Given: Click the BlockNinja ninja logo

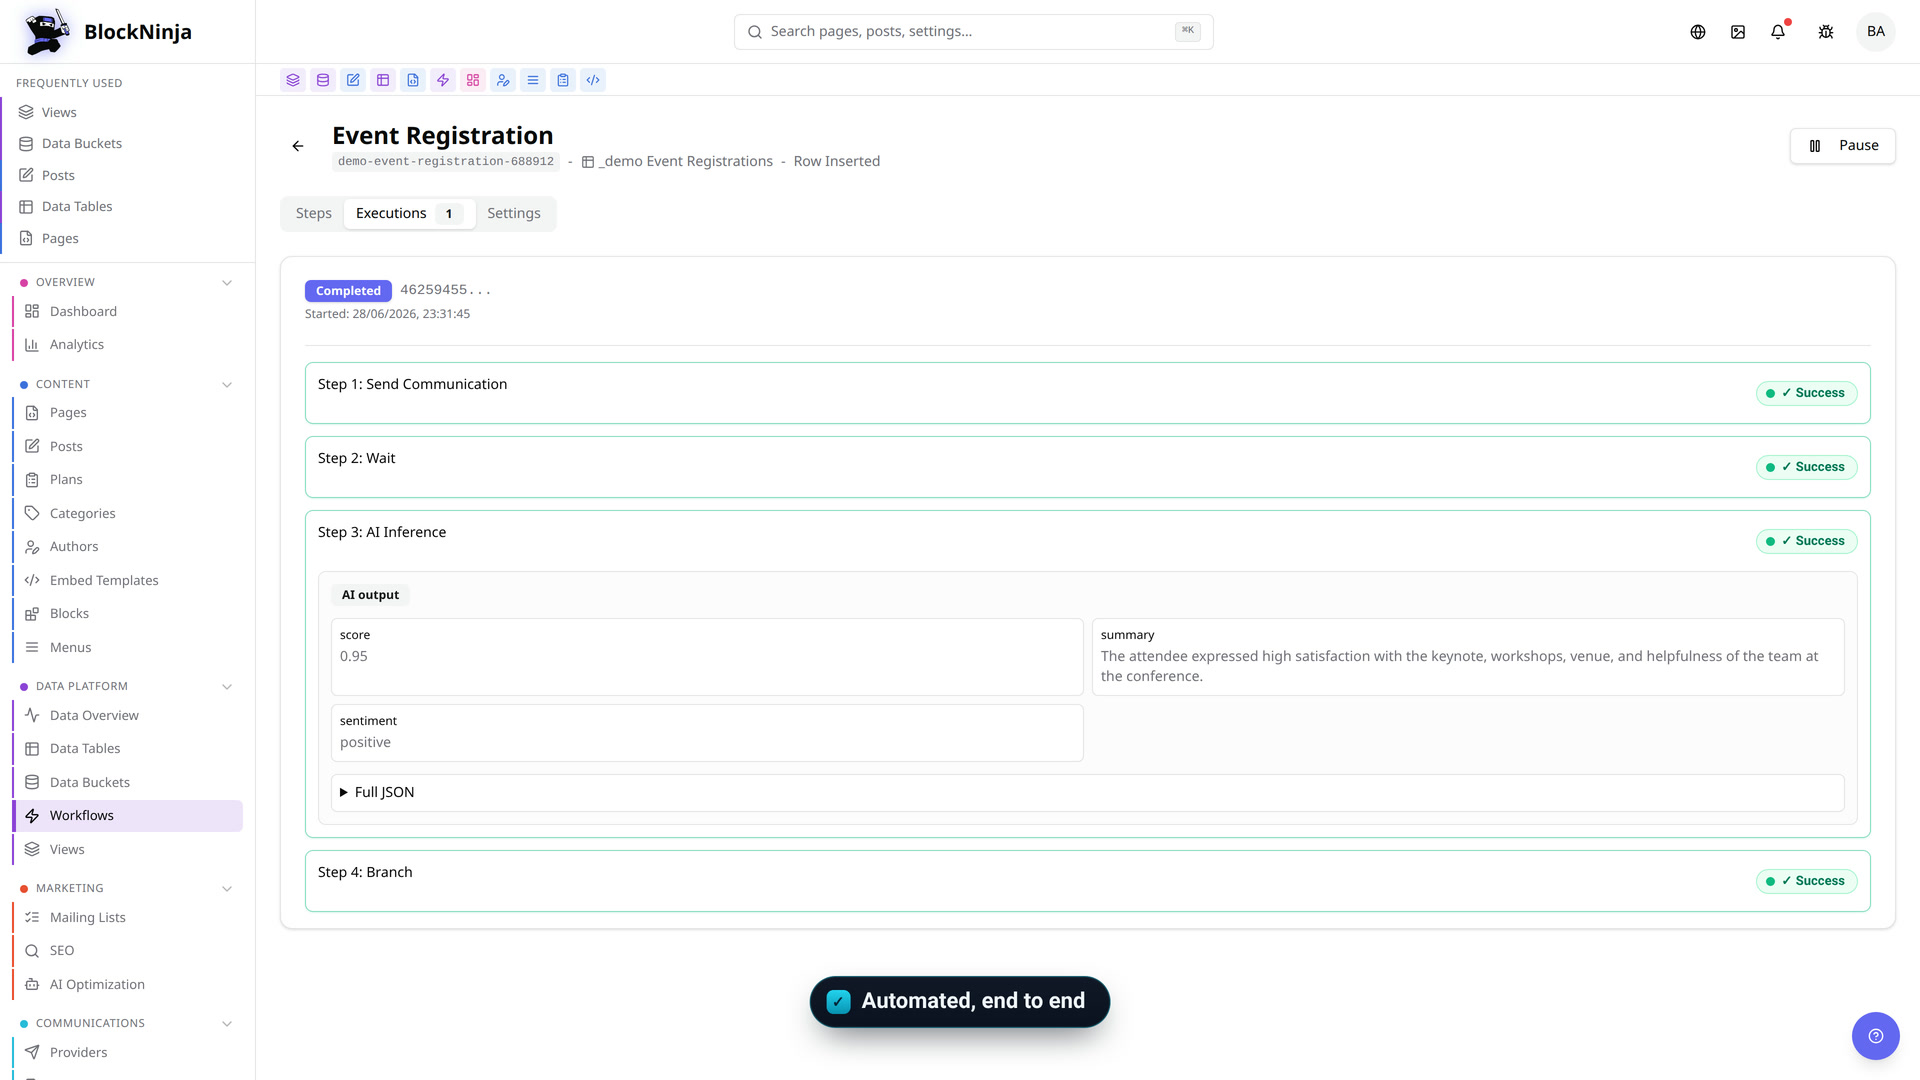Looking at the screenshot, I should click(x=46, y=32).
